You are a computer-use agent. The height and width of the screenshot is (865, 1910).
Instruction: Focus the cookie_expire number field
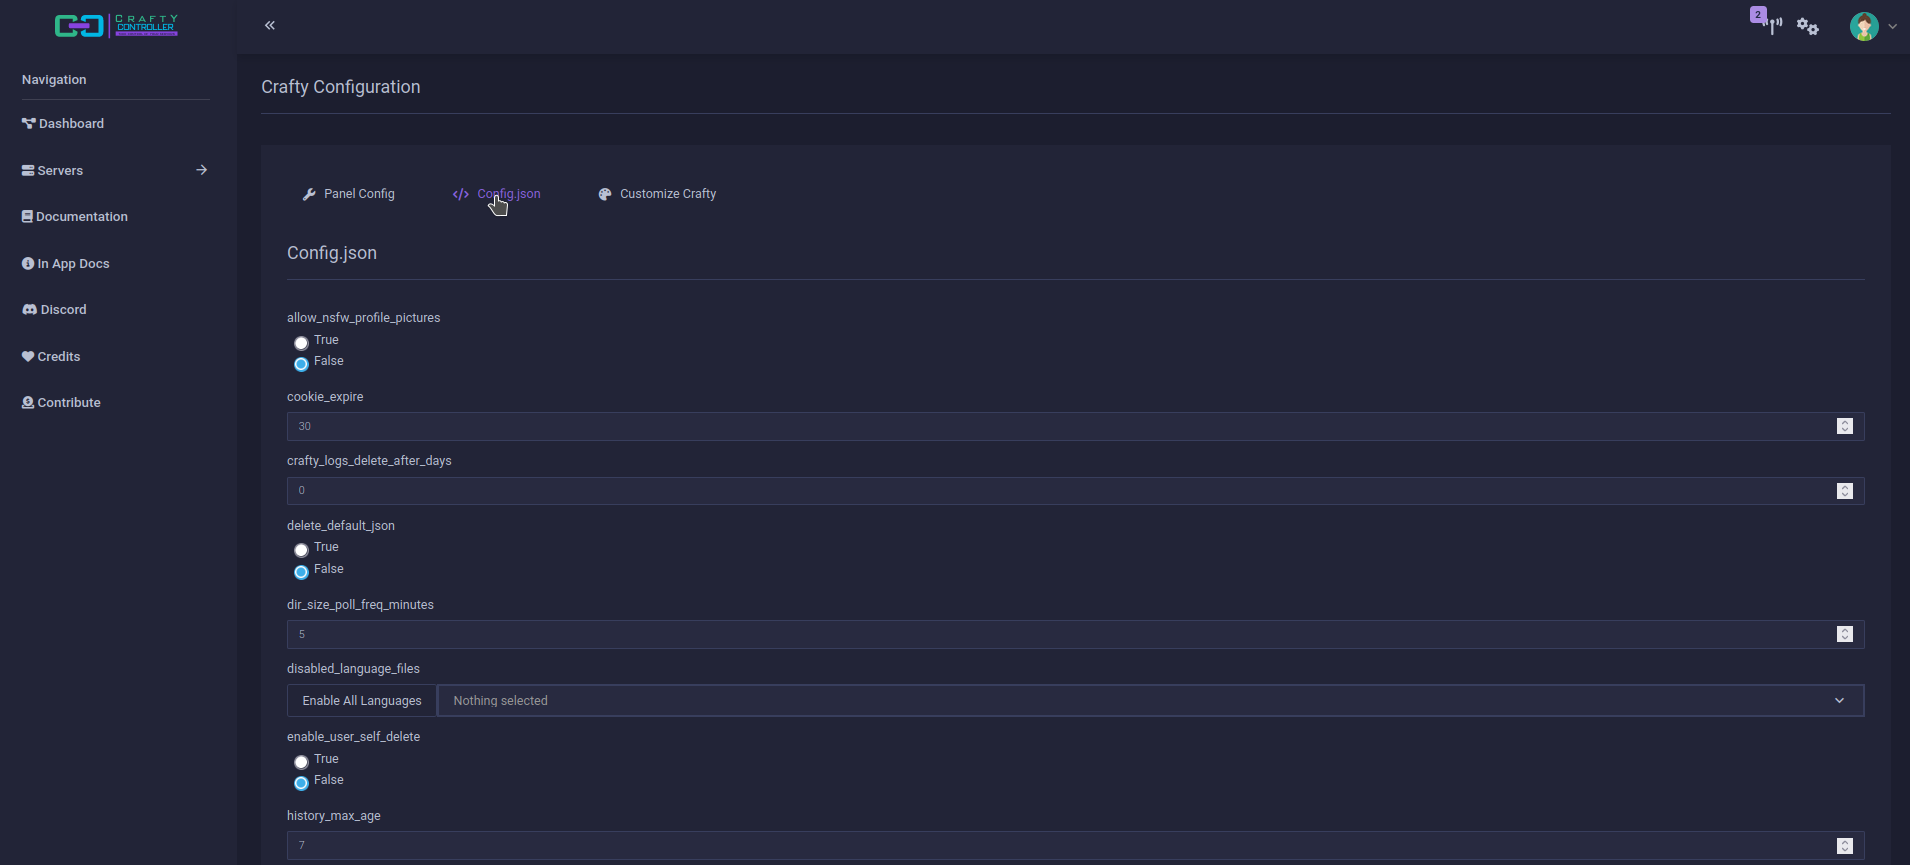click(x=1075, y=426)
